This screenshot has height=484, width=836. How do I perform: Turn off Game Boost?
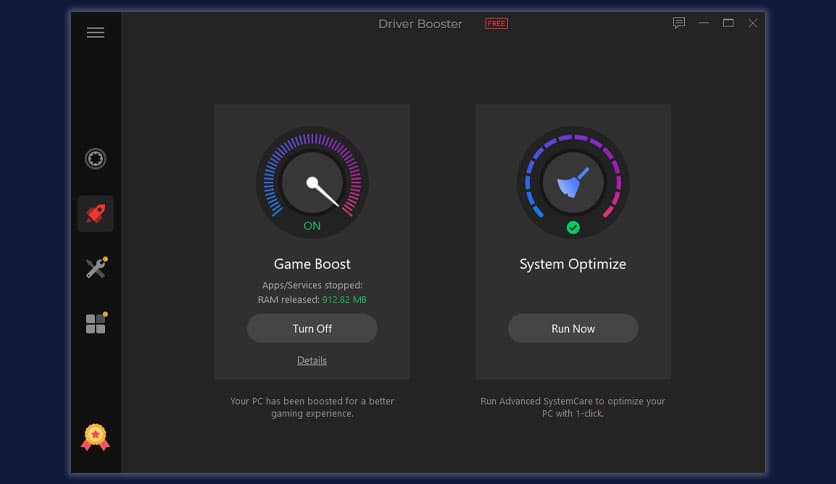[312, 328]
